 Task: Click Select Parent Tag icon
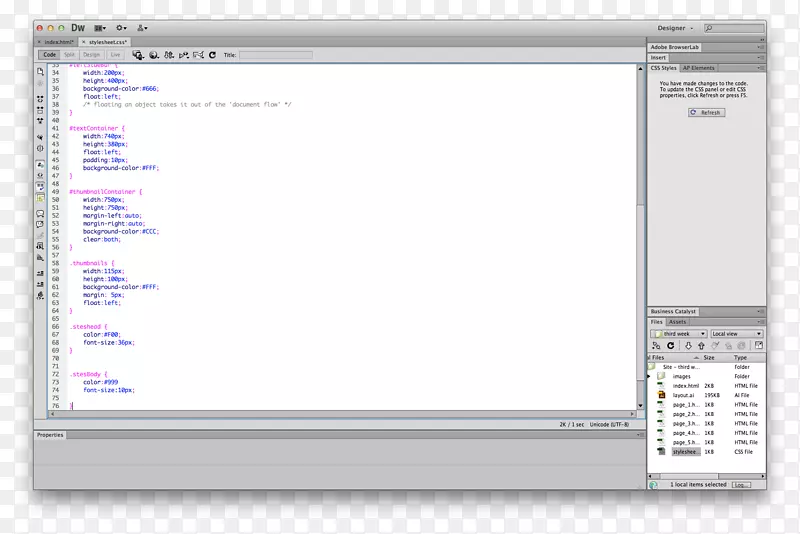coord(40,137)
